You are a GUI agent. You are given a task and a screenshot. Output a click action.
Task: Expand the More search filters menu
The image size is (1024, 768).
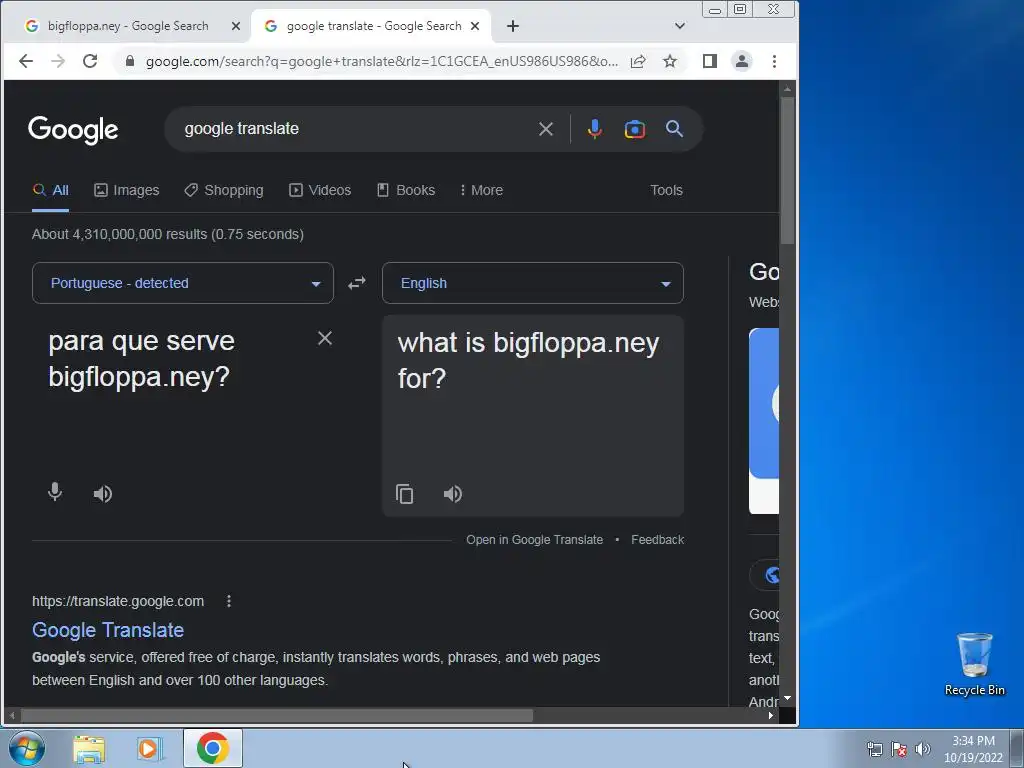pyautogui.click(x=481, y=190)
